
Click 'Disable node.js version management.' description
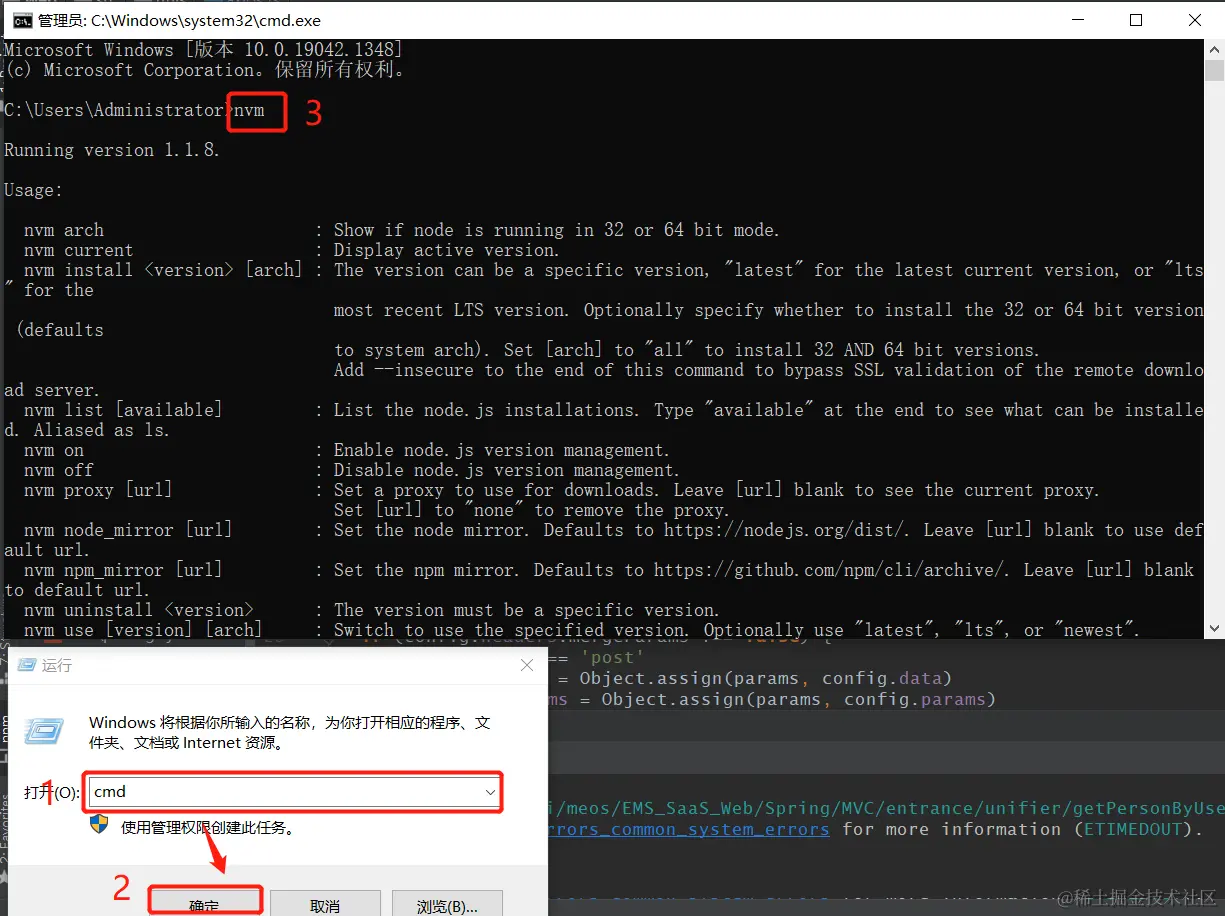click(x=507, y=470)
